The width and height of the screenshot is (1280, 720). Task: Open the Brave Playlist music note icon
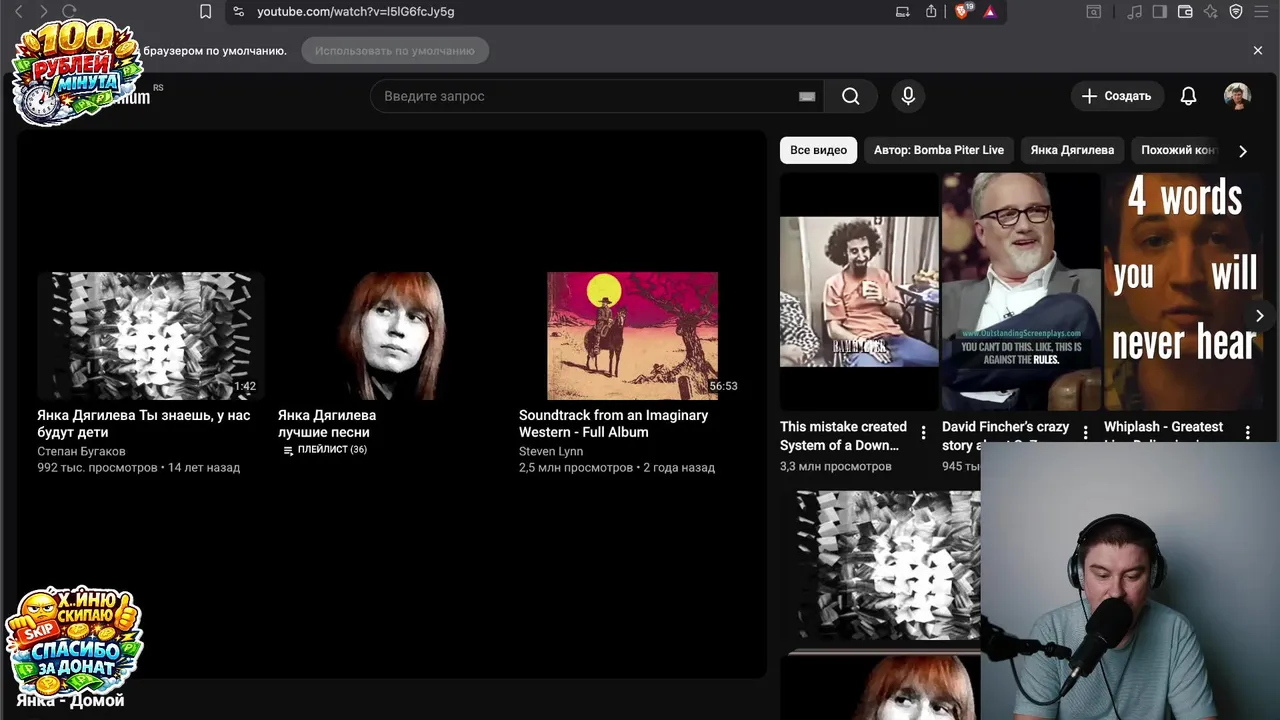coord(1134,12)
